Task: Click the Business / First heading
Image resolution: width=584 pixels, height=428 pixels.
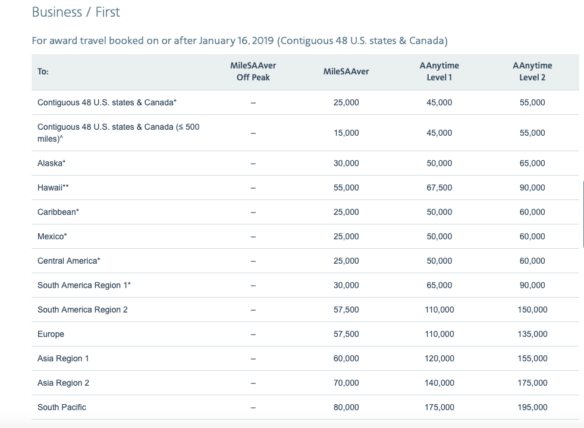Action: point(76,12)
